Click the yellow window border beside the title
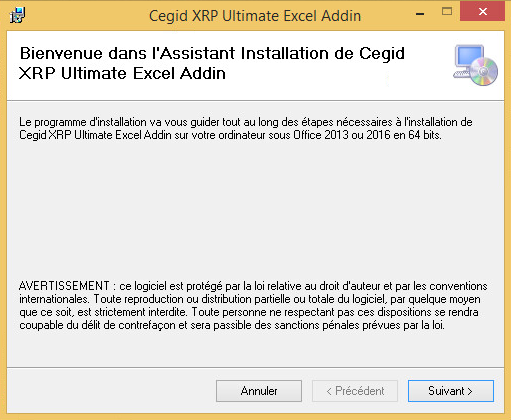The height and width of the screenshot is (420, 511). pos(83,16)
